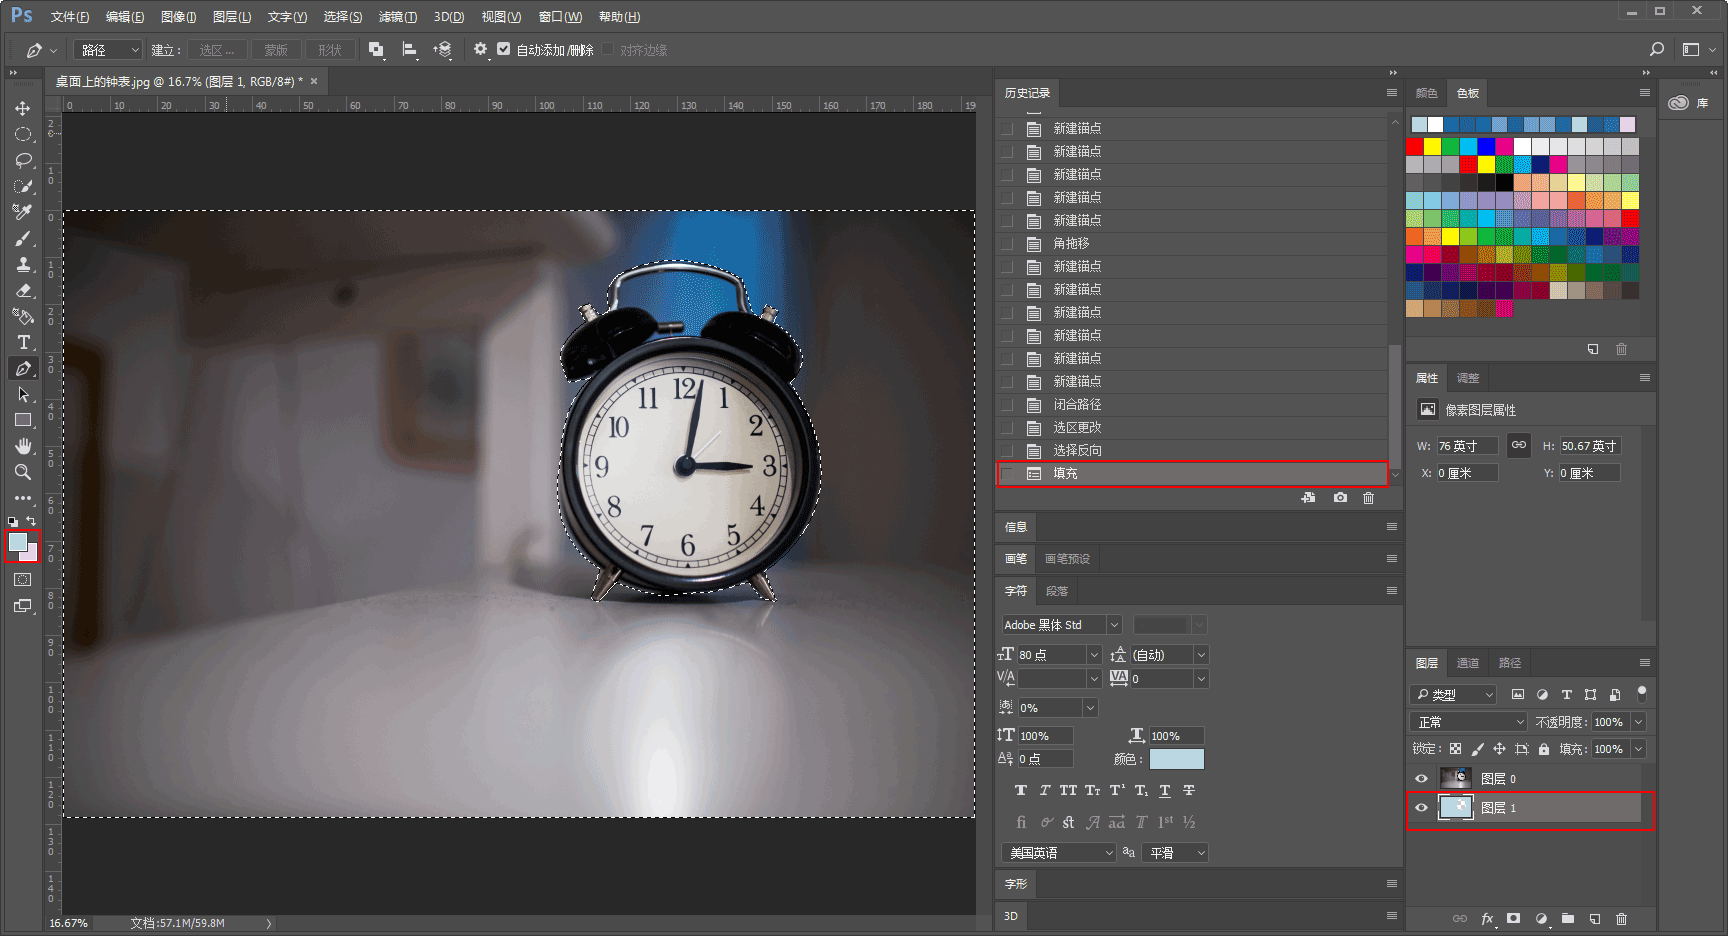Click the 选区 button in options bar
Screen dimensions: 1728x936
[216, 50]
